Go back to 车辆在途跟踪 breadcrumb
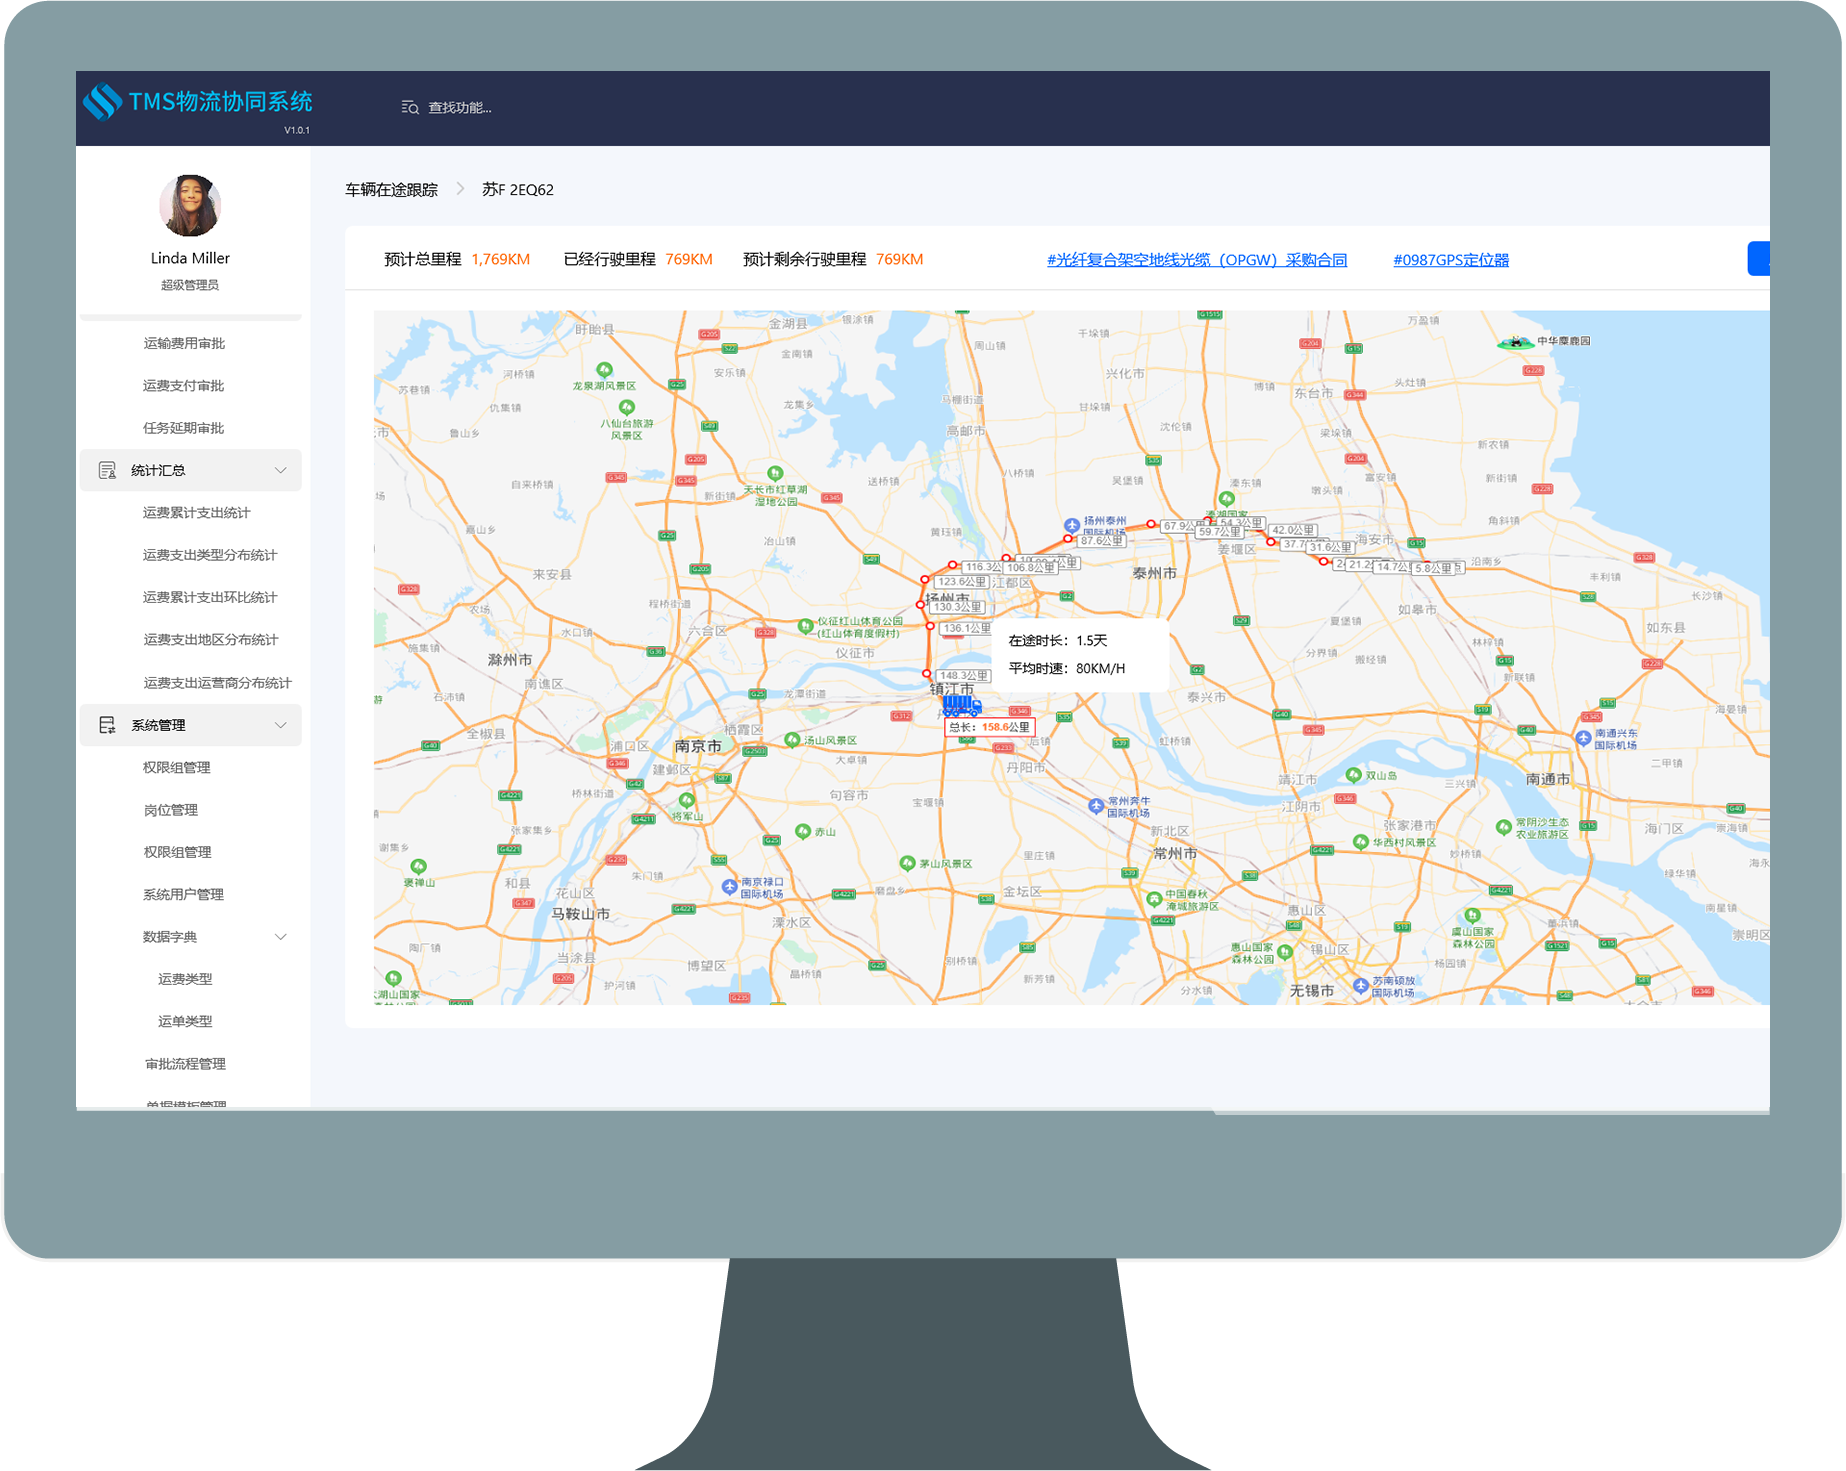This screenshot has width=1846, height=1471. click(x=391, y=189)
